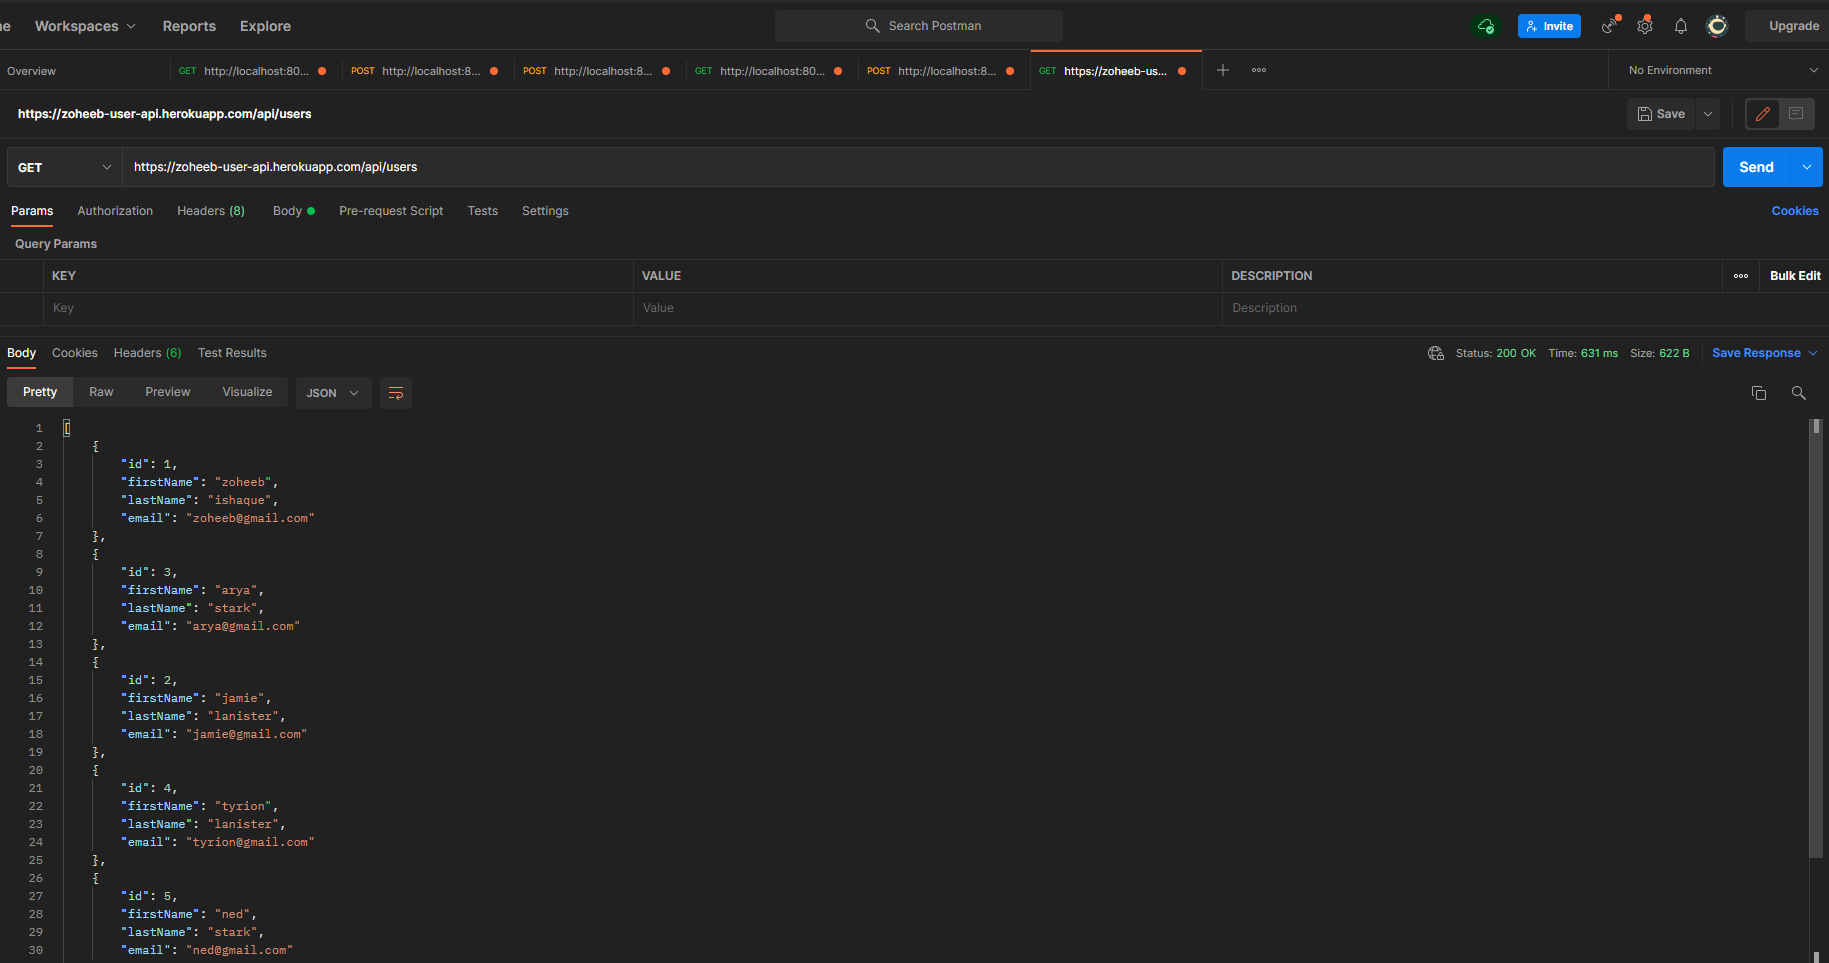1829x963 pixels.
Task: Open the satellite dish capture requests icon
Action: [x=1610, y=26]
